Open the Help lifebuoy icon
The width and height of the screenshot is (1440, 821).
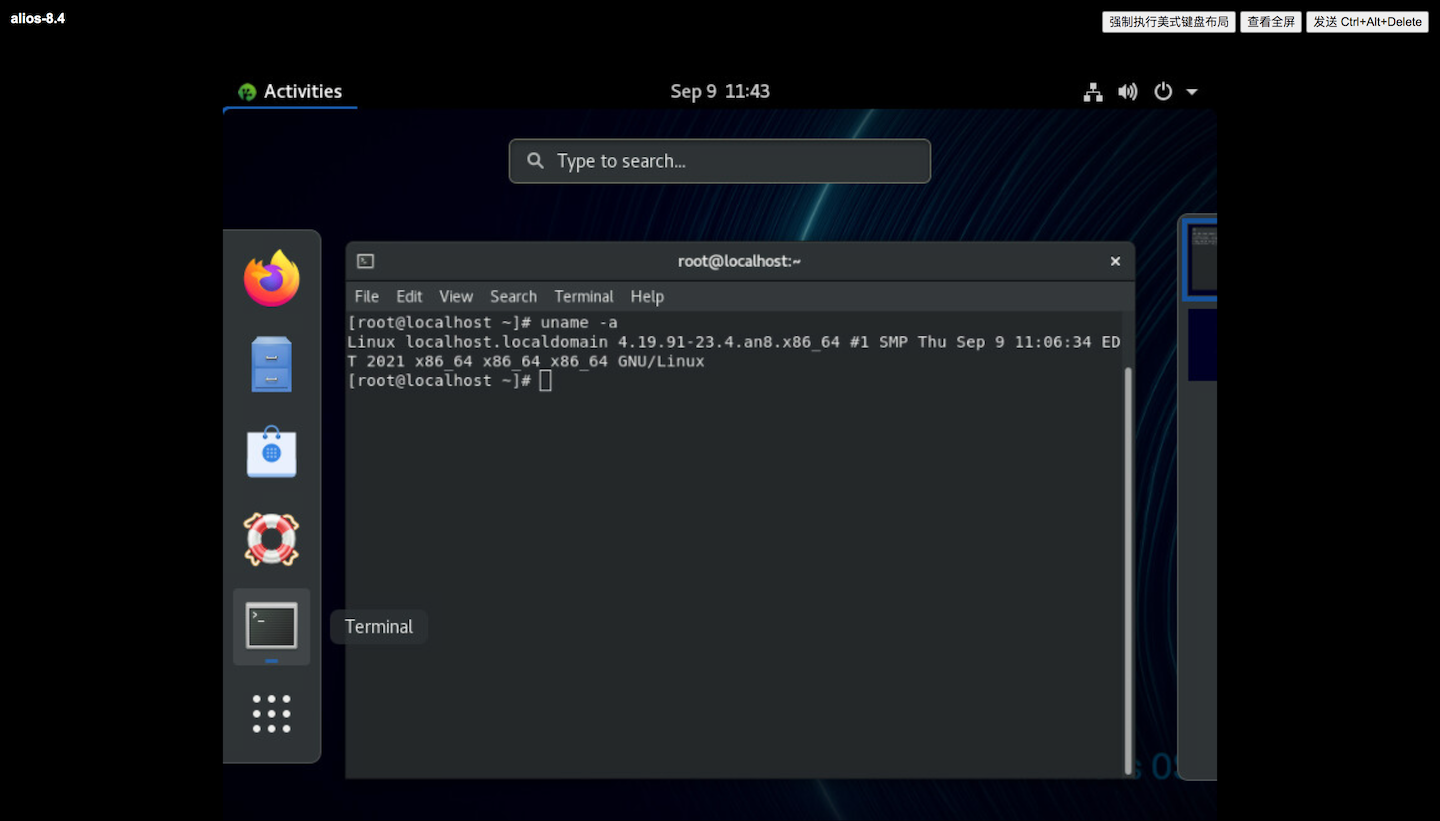tap(271, 539)
